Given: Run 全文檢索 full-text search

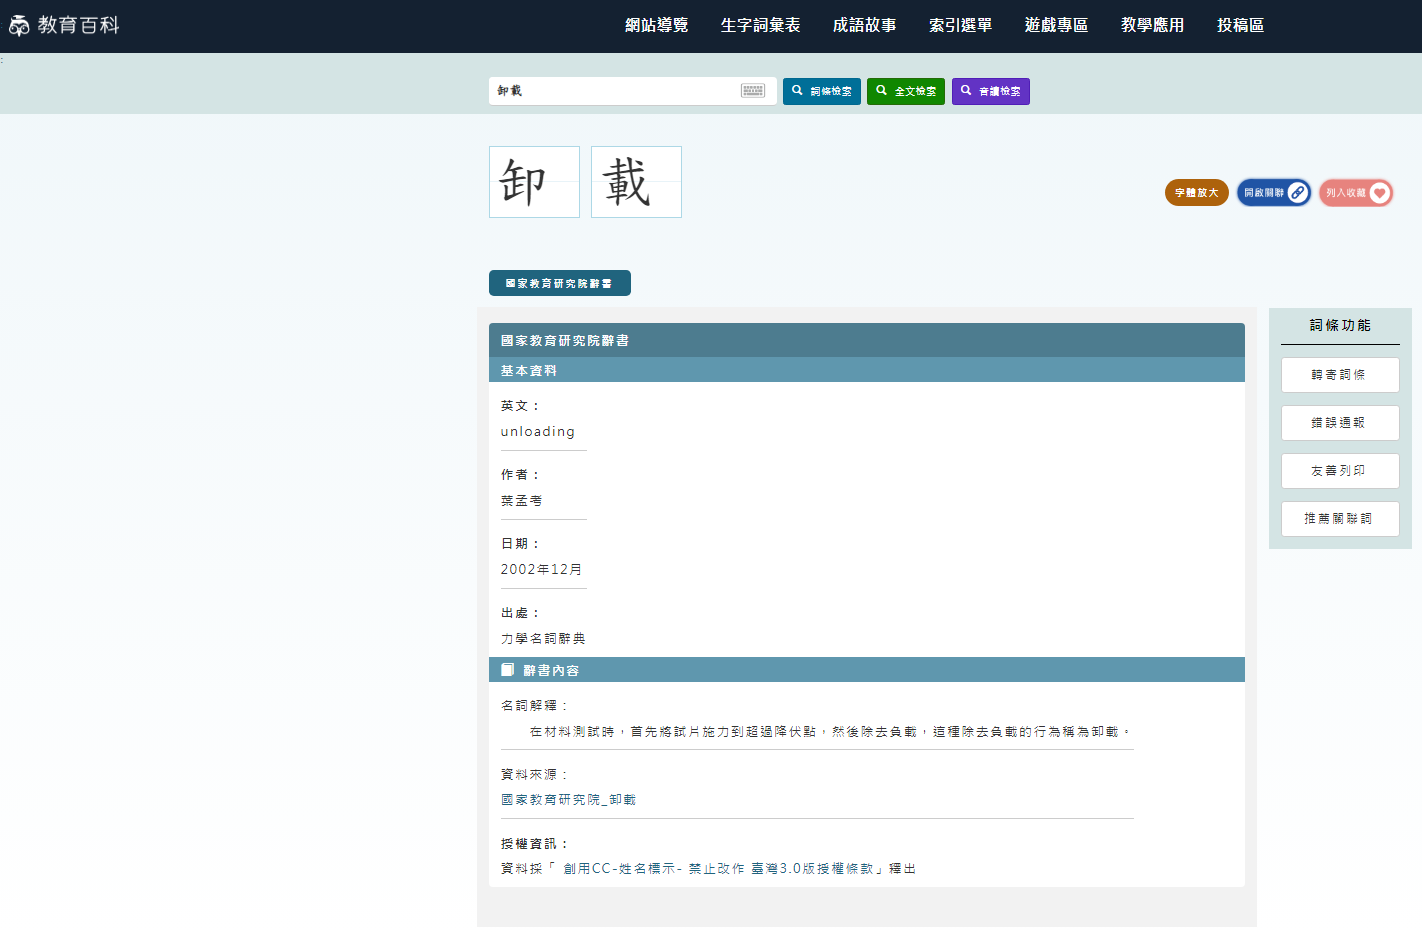Looking at the screenshot, I should click(905, 91).
